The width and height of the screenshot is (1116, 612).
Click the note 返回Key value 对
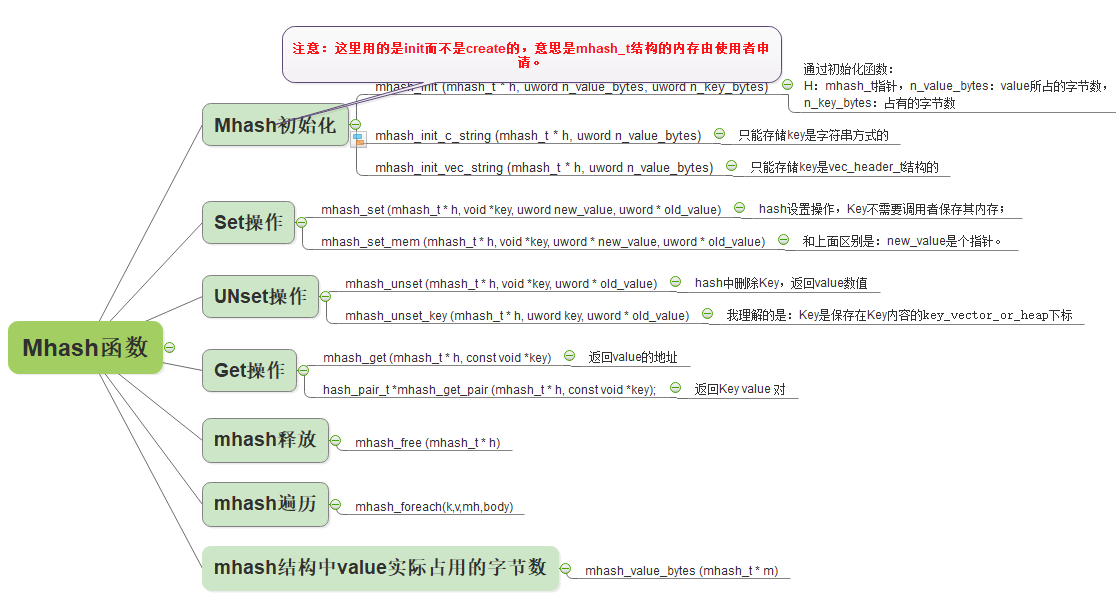click(x=740, y=389)
